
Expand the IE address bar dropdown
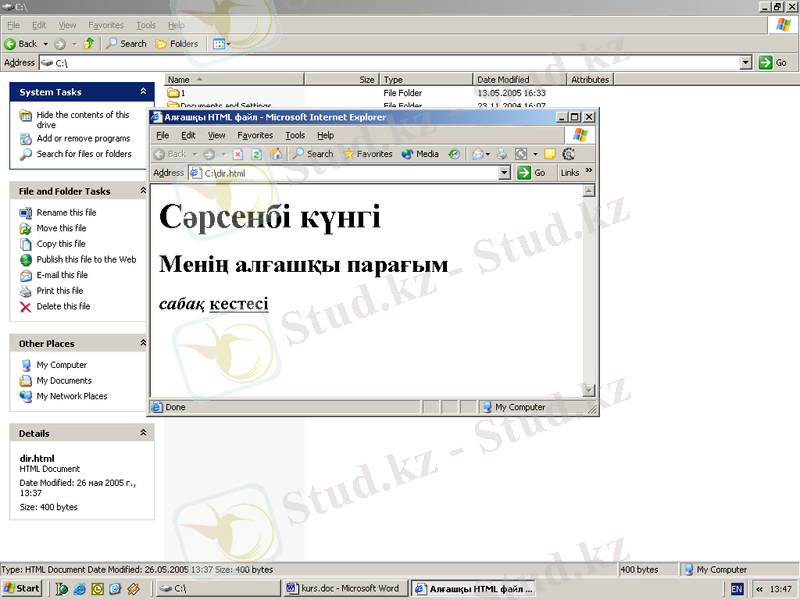505,173
